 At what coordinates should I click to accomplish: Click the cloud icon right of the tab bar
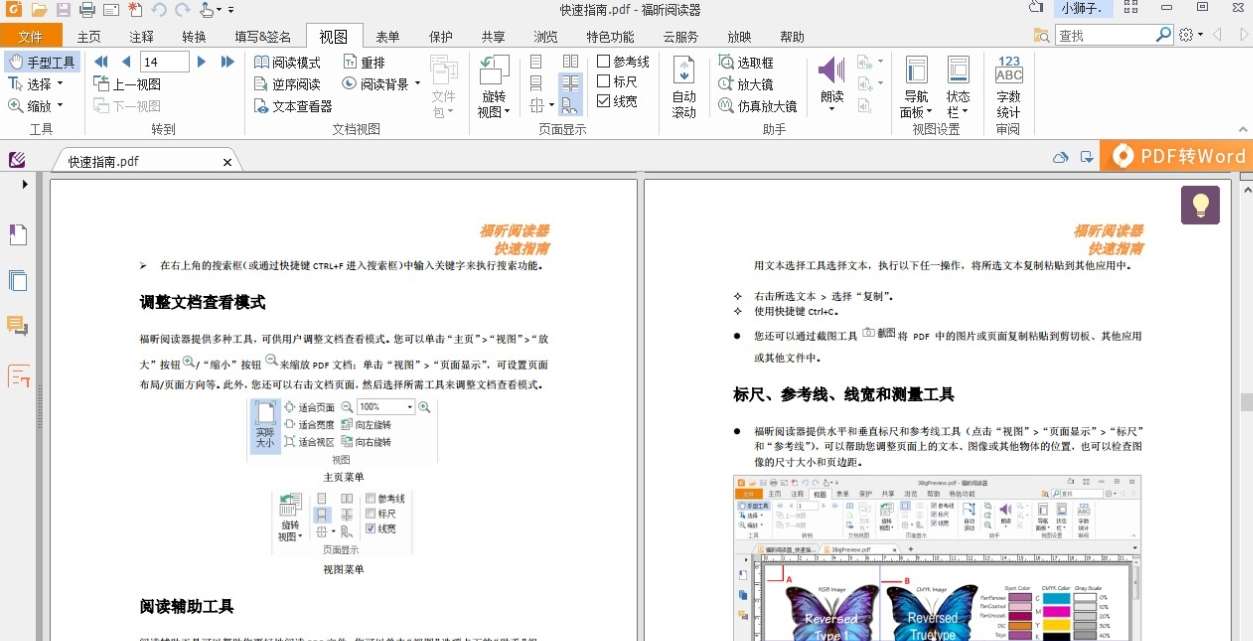1061,157
